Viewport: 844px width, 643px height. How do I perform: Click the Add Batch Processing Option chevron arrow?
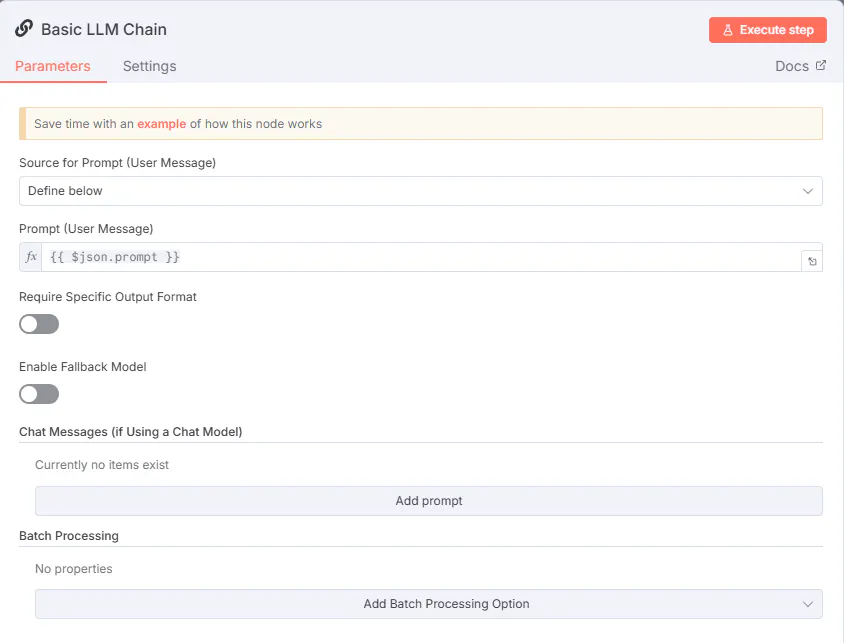point(808,604)
